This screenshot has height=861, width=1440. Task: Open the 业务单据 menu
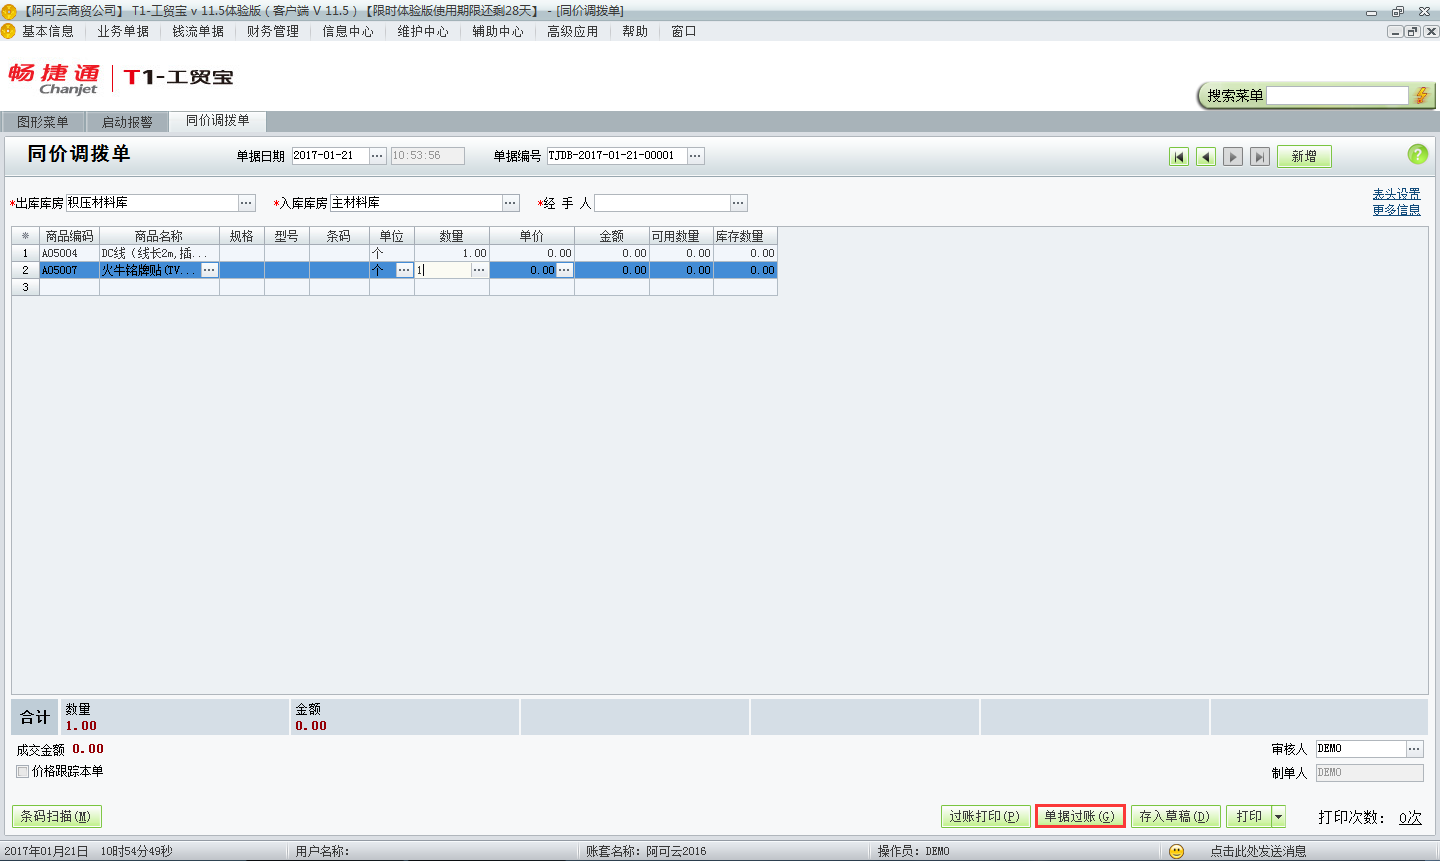tap(122, 31)
